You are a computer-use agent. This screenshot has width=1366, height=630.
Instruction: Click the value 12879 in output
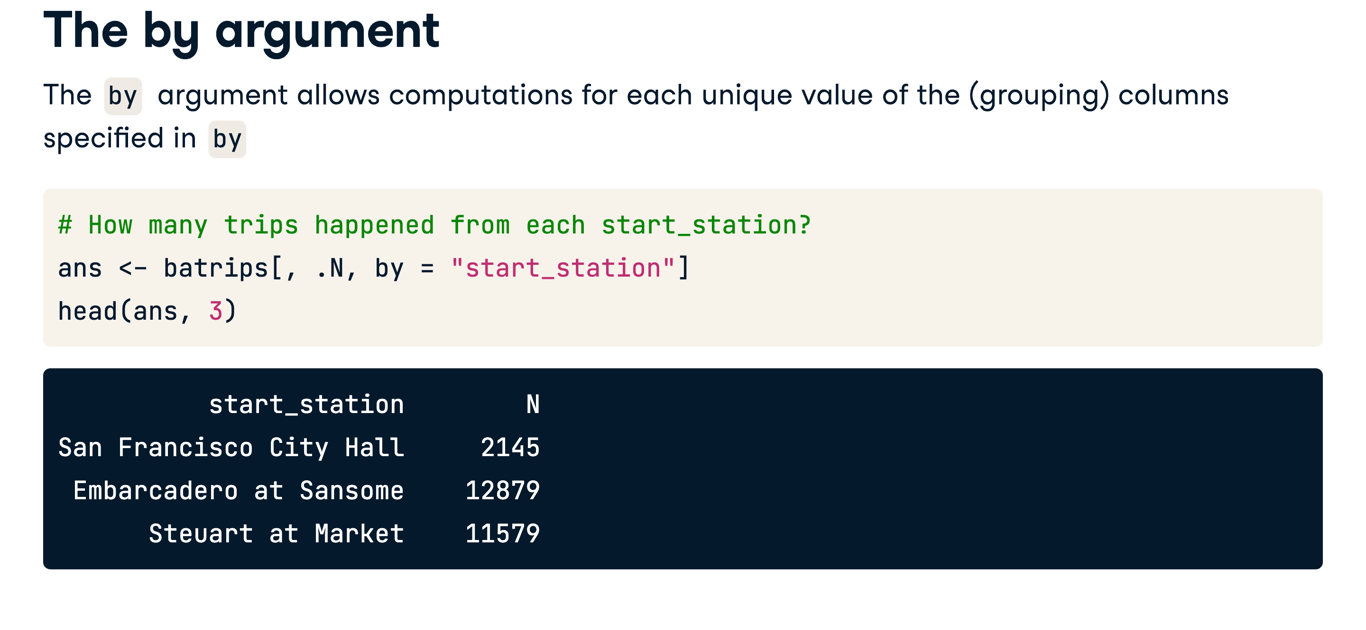502,491
